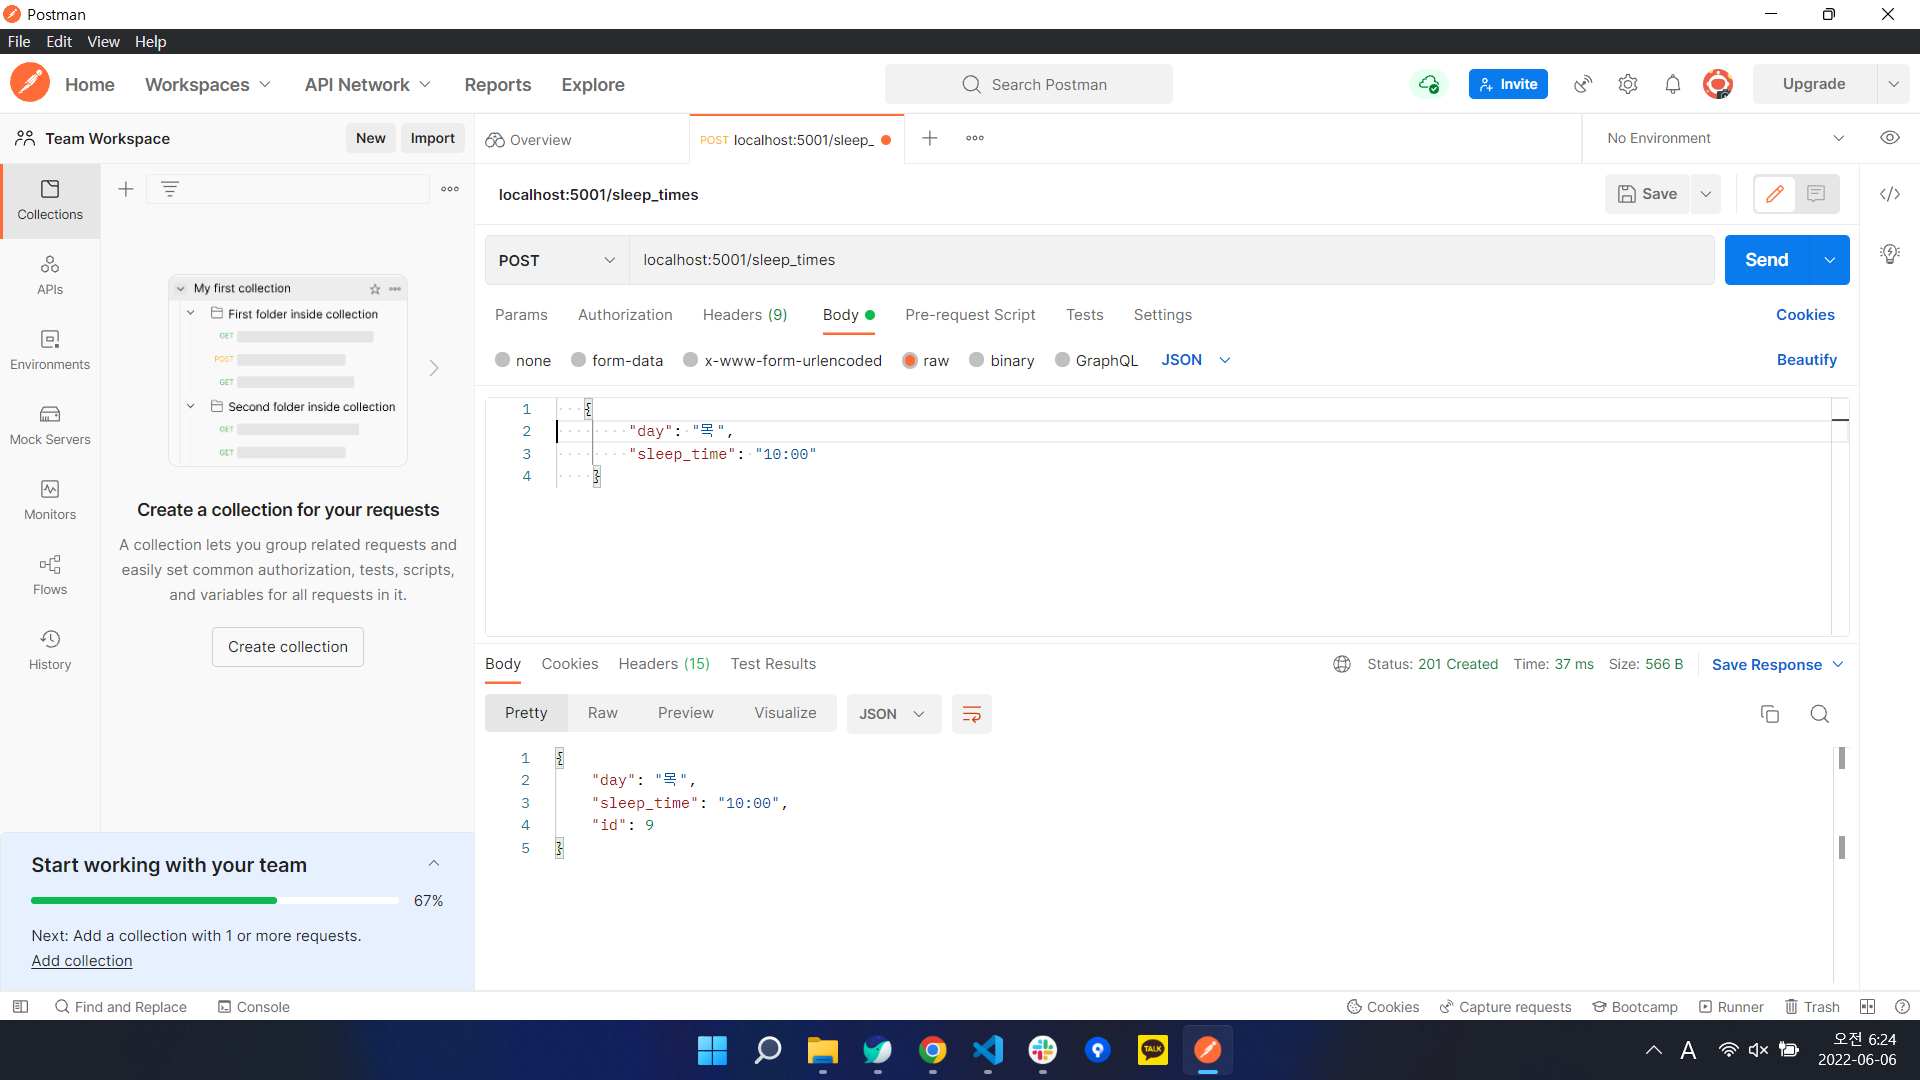Screen dimensions: 1920x1080
Task: Open the File menu
Action: (x=19, y=41)
